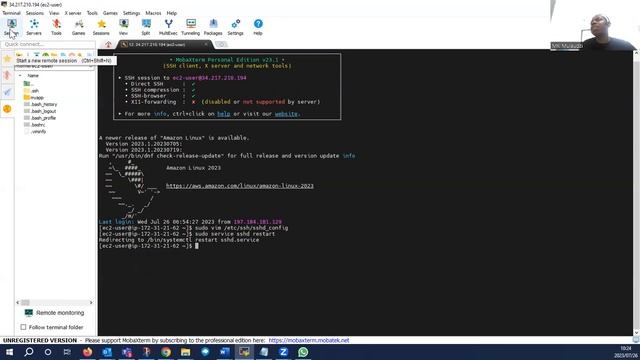Open the Servers toolbar icon
Image resolution: width=640 pixels, height=360 pixels.
pos(34,27)
